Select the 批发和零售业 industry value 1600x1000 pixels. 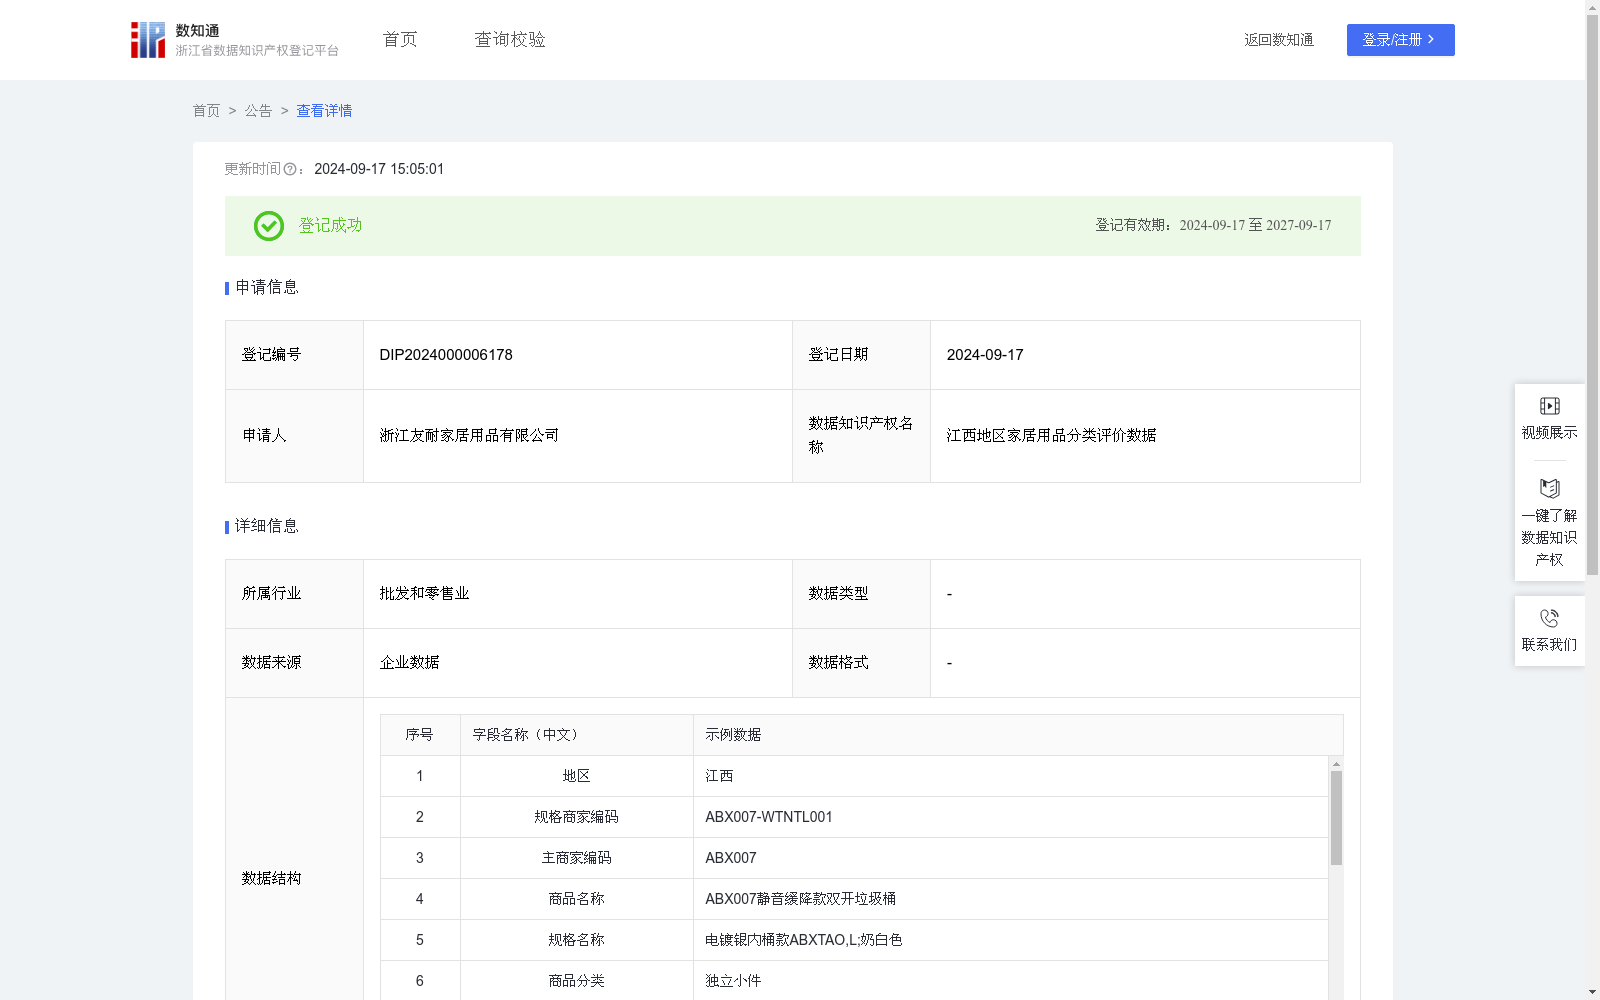click(424, 594)
